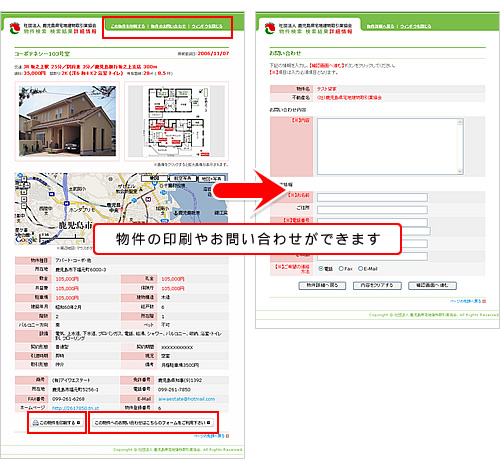Image resolution: width=500 pixels, height=470 pixels.
Task: Click the 確認画面へ進む button
Action: tap(432, 286)
